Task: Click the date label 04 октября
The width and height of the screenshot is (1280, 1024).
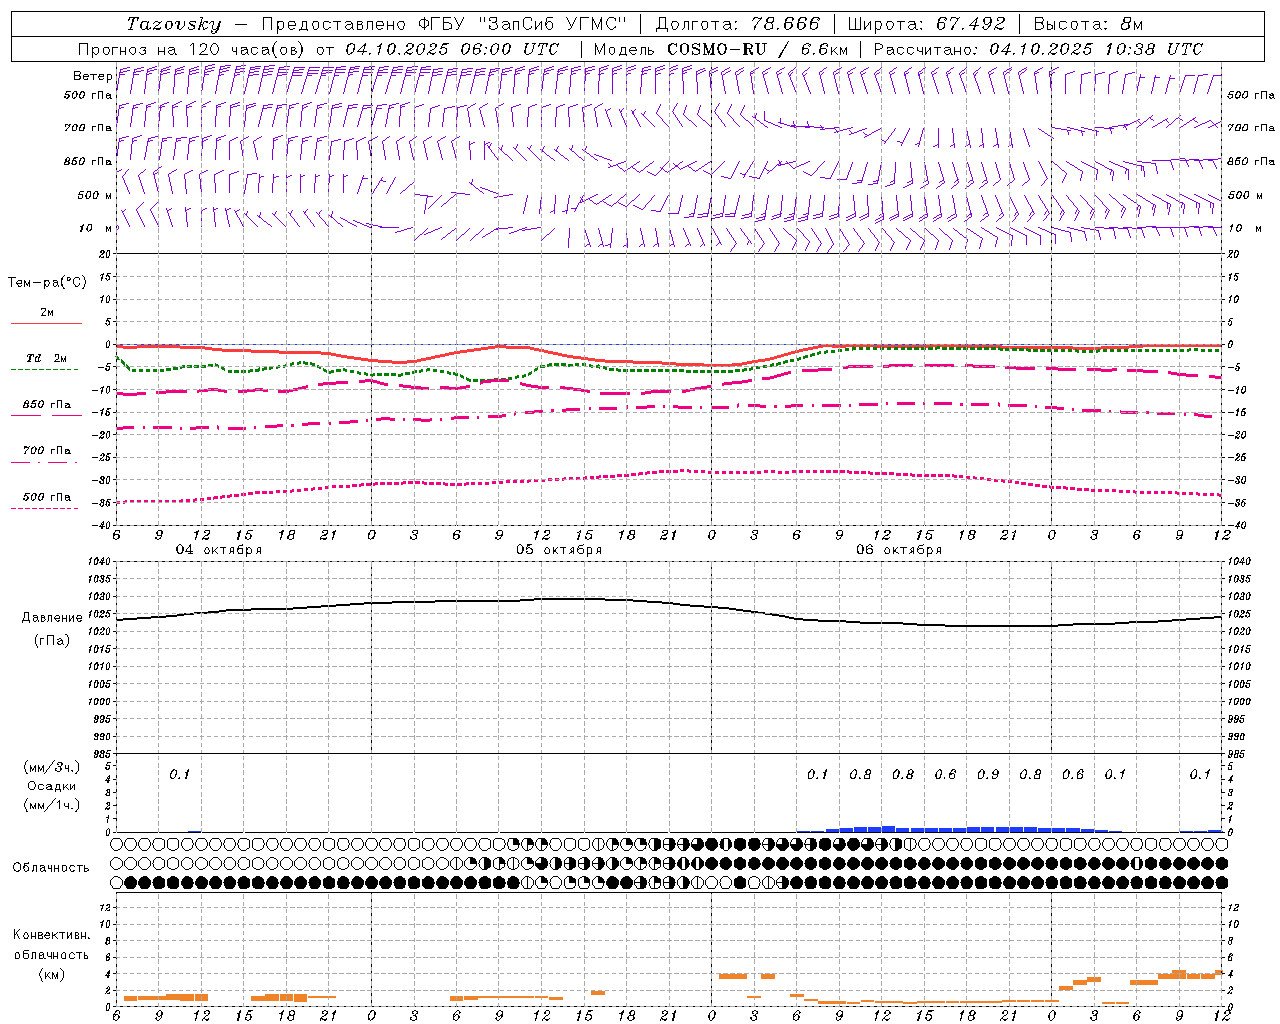Action: [x=219, y=550]
